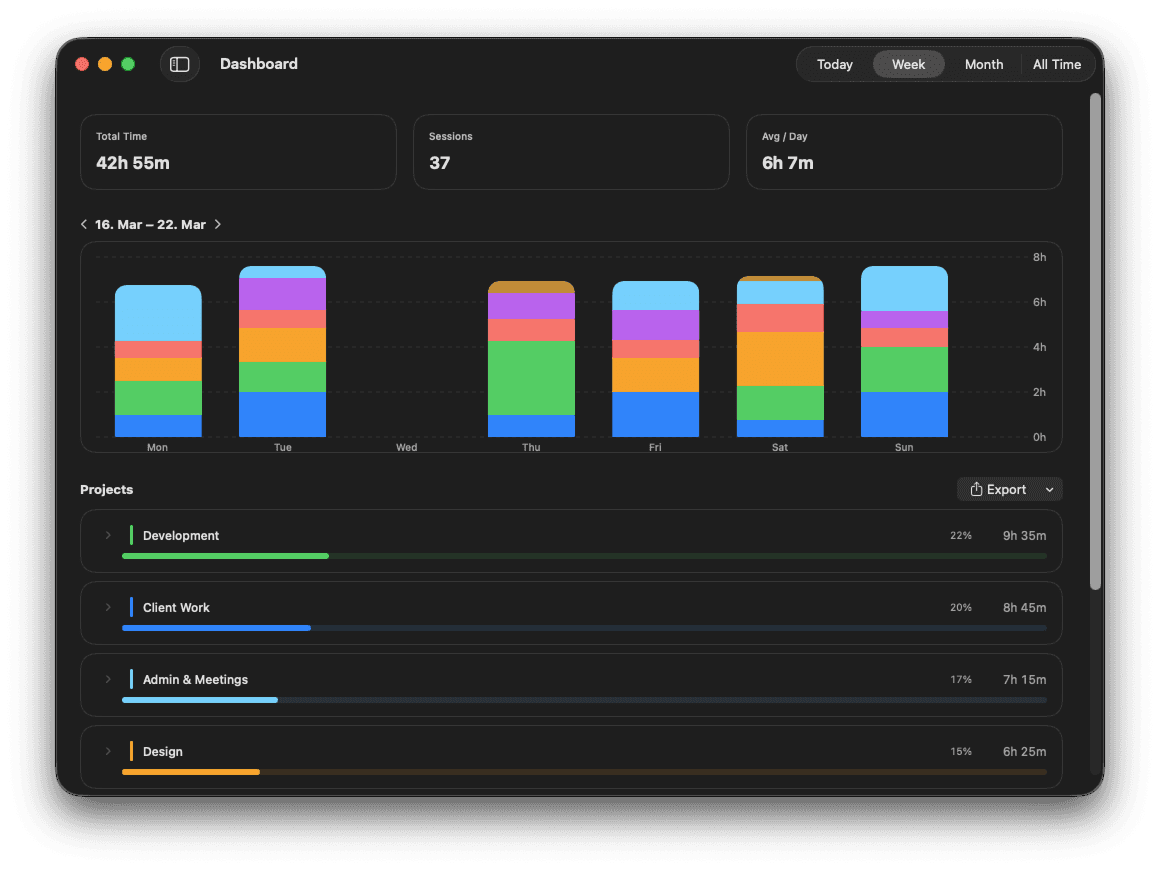Expand the Development project row
The height and width of the screenshot is (870, 1160).
coord(108,536)
